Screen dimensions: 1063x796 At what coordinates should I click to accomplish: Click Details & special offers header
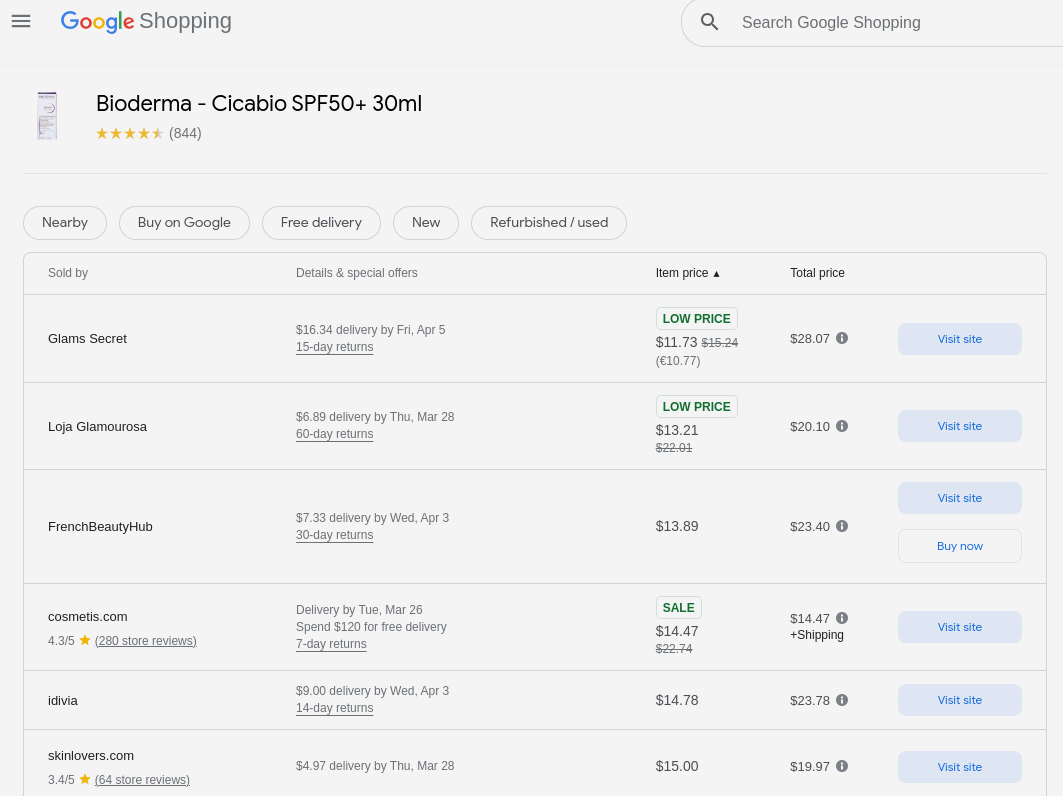click(x=357, y=273)
